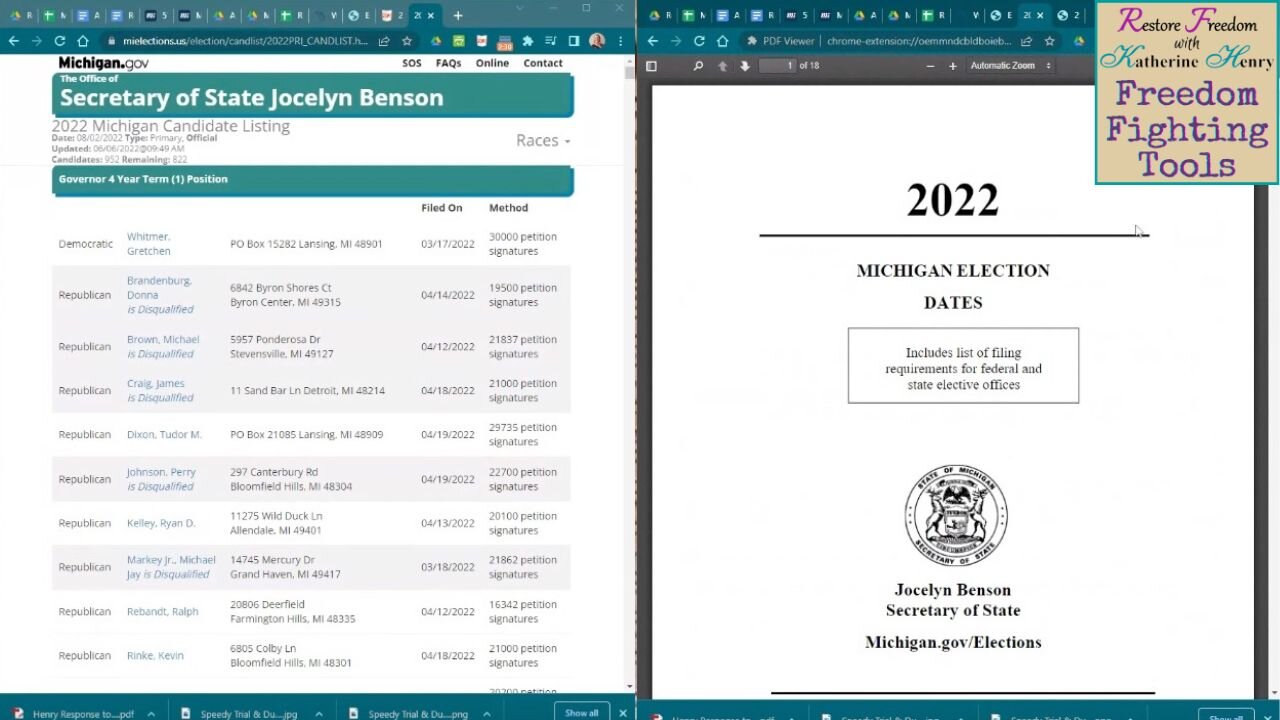
Task: Open Rinke, Kevin candidate link
Action: (x=155, y=655)
